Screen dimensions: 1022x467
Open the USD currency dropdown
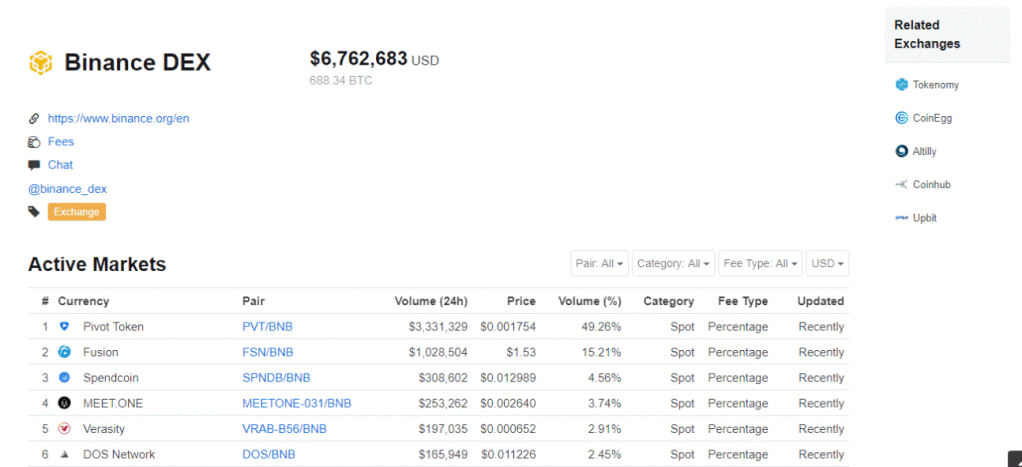(828, 264)
